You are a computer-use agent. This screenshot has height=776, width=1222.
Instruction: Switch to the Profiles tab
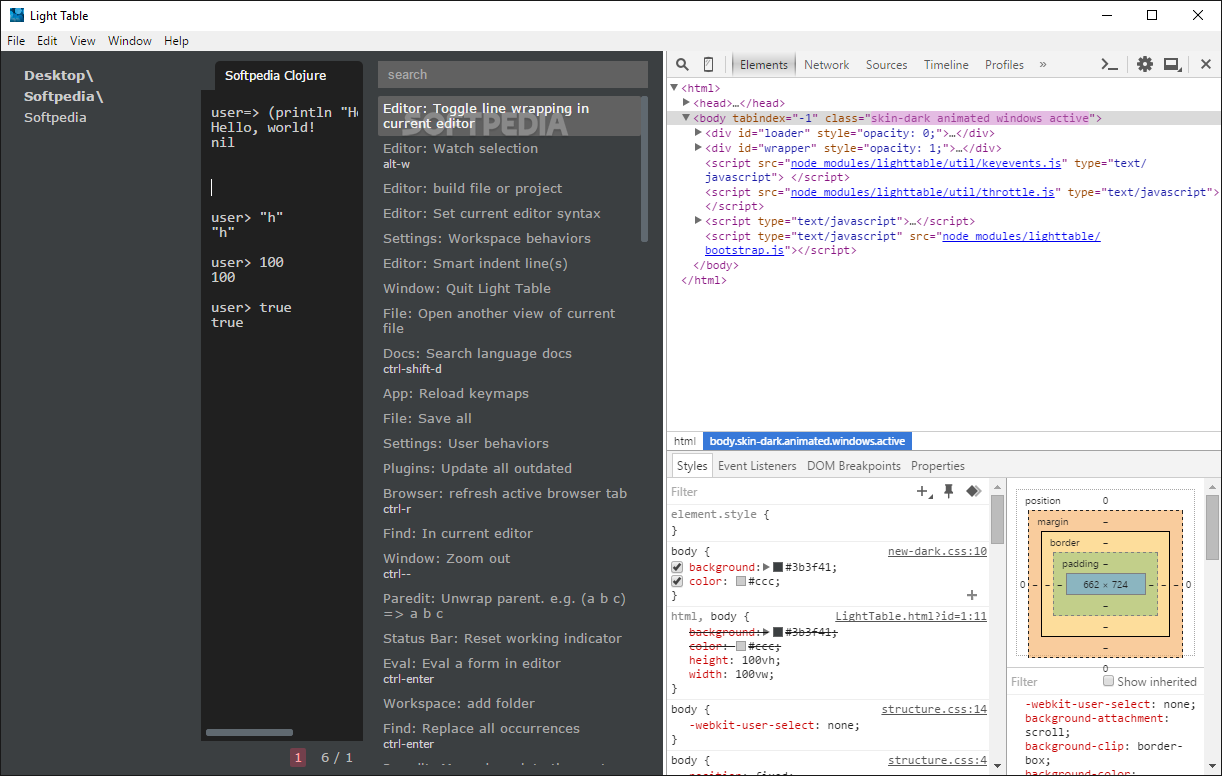pos(1004,64)
